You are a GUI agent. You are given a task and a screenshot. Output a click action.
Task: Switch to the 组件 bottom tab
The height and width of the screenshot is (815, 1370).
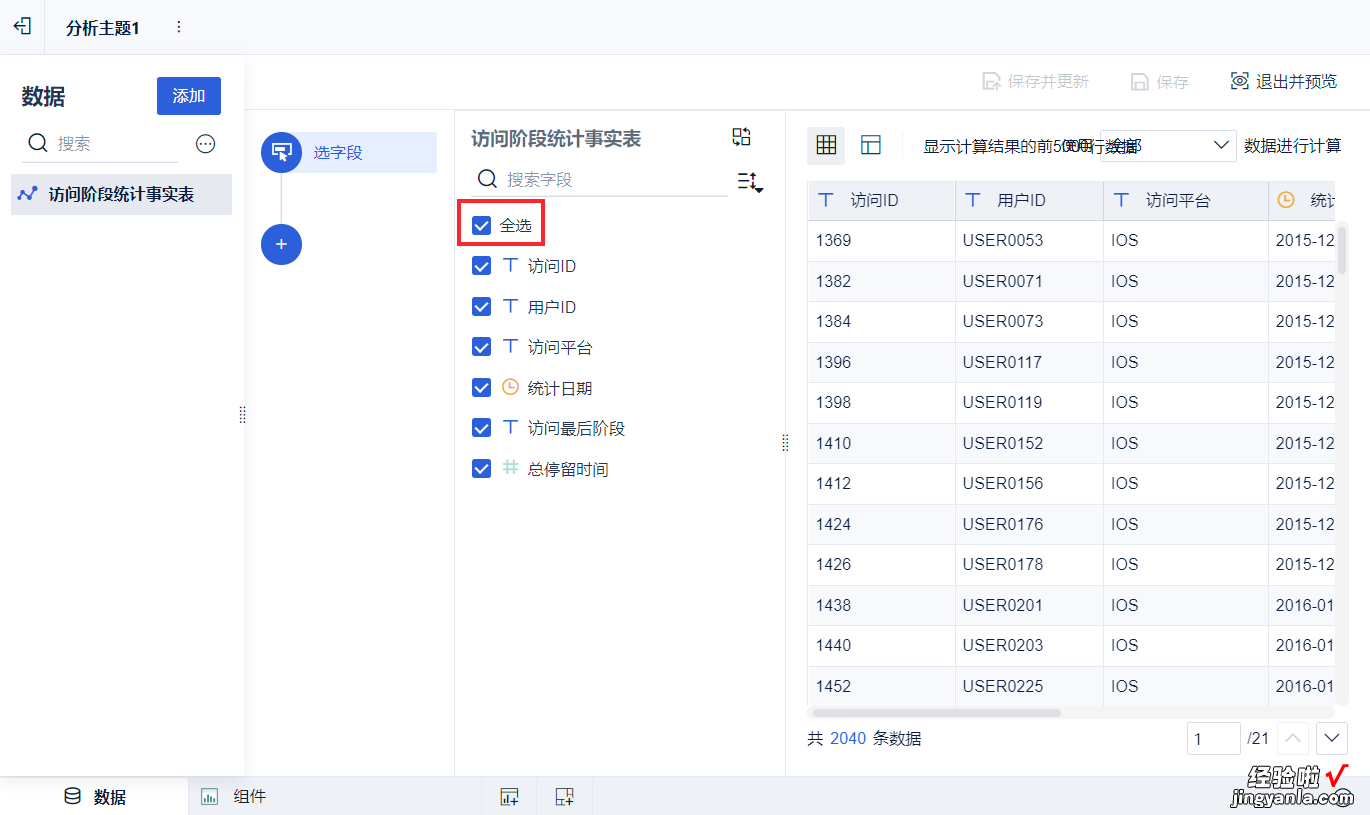(x=234, y=797)
